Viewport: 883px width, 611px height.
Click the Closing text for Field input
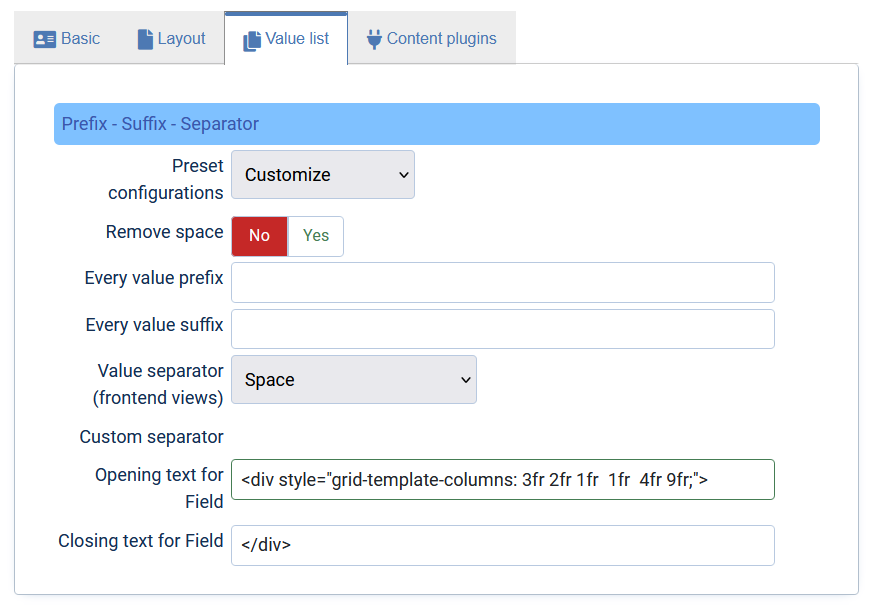tap(503, 545)
